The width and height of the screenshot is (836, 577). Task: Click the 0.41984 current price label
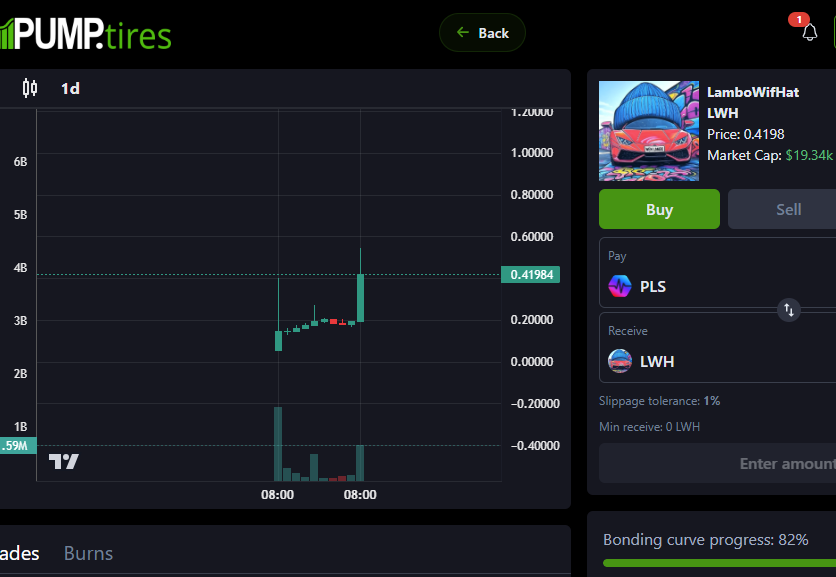coord(530,275)
